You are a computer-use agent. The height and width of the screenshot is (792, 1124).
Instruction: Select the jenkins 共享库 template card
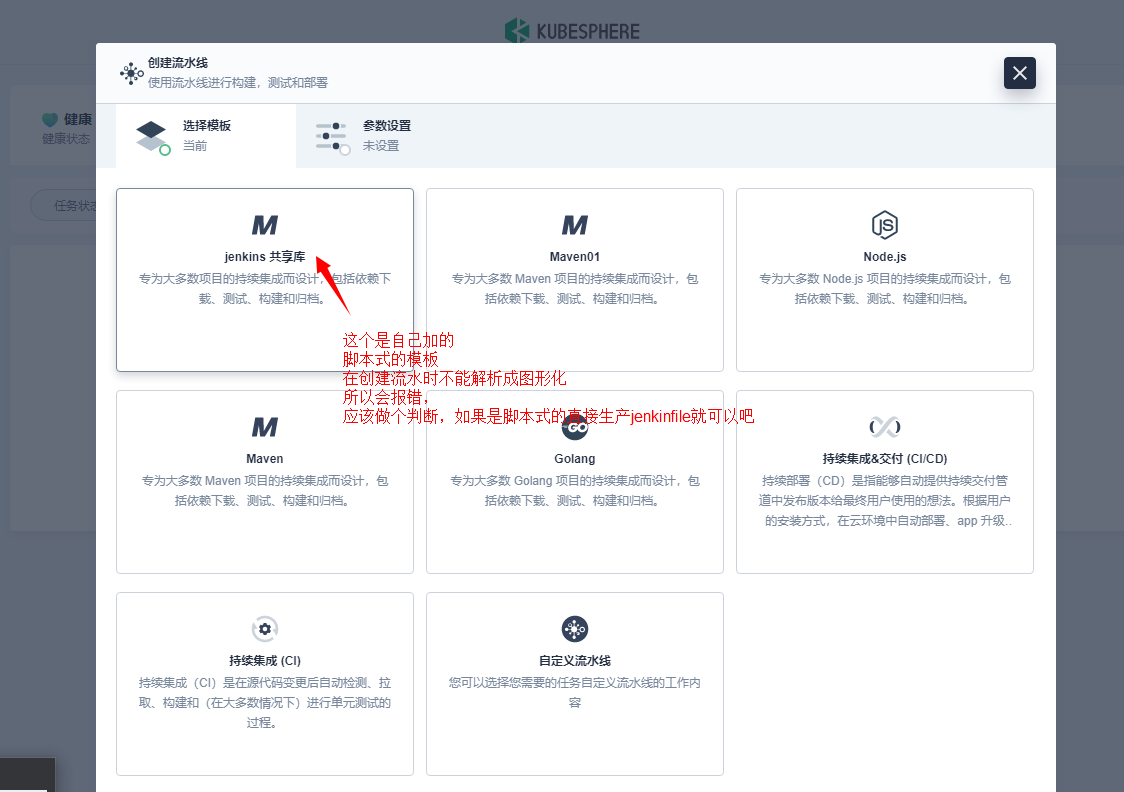click(265, 280)
